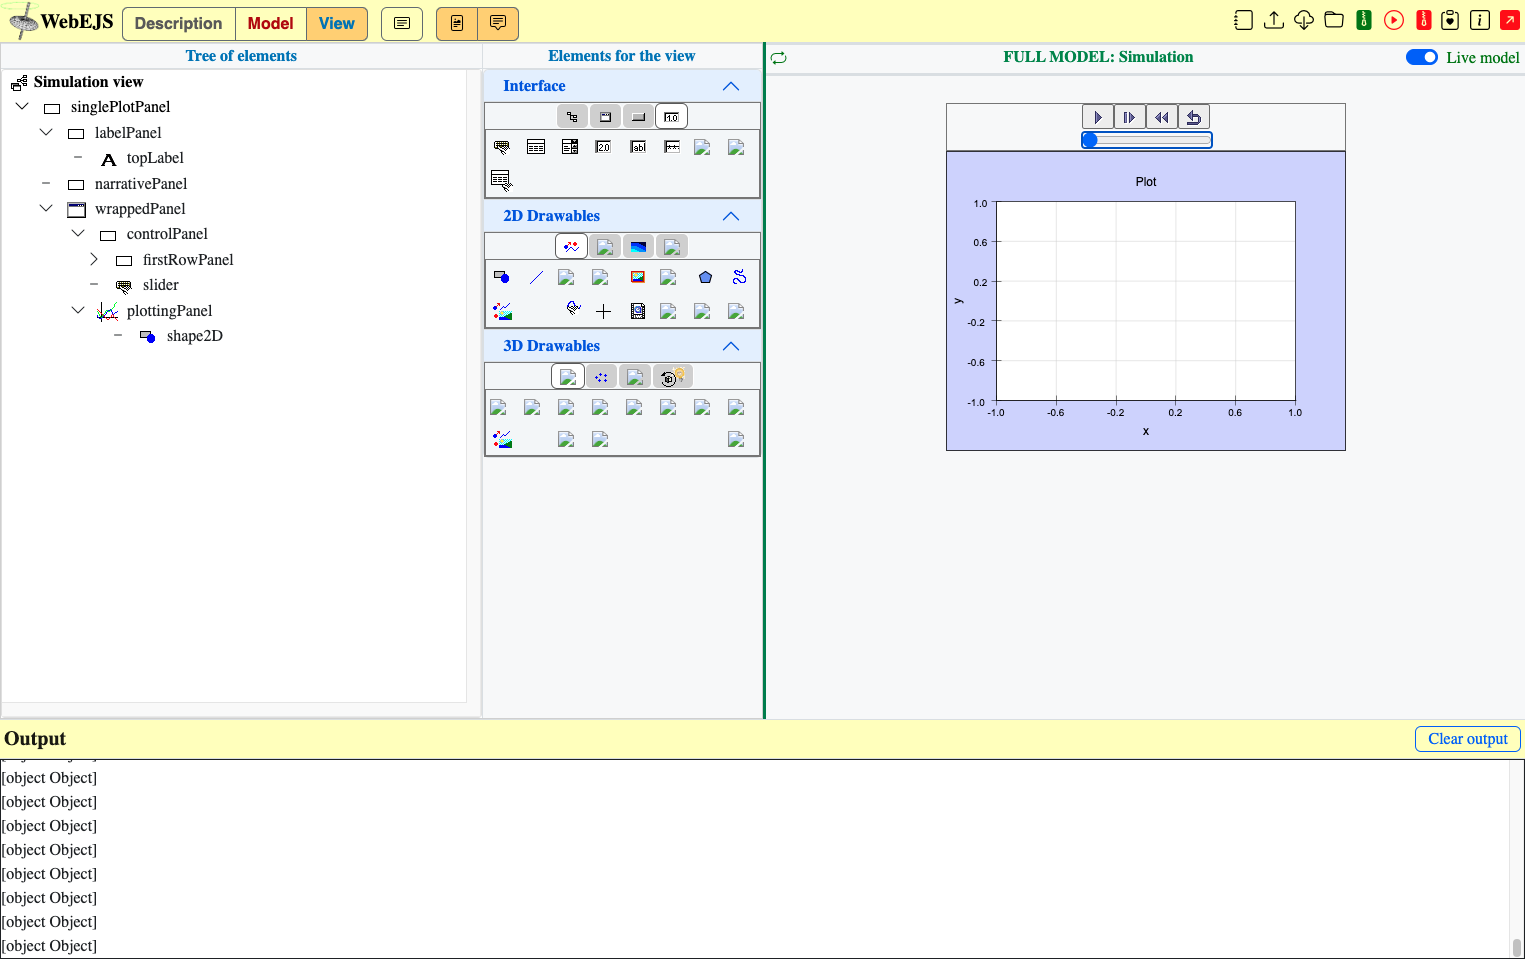The image size is (1525, 959).
Task: Click the upload arrow icon in top toolbar
Action: [1274, 20]
